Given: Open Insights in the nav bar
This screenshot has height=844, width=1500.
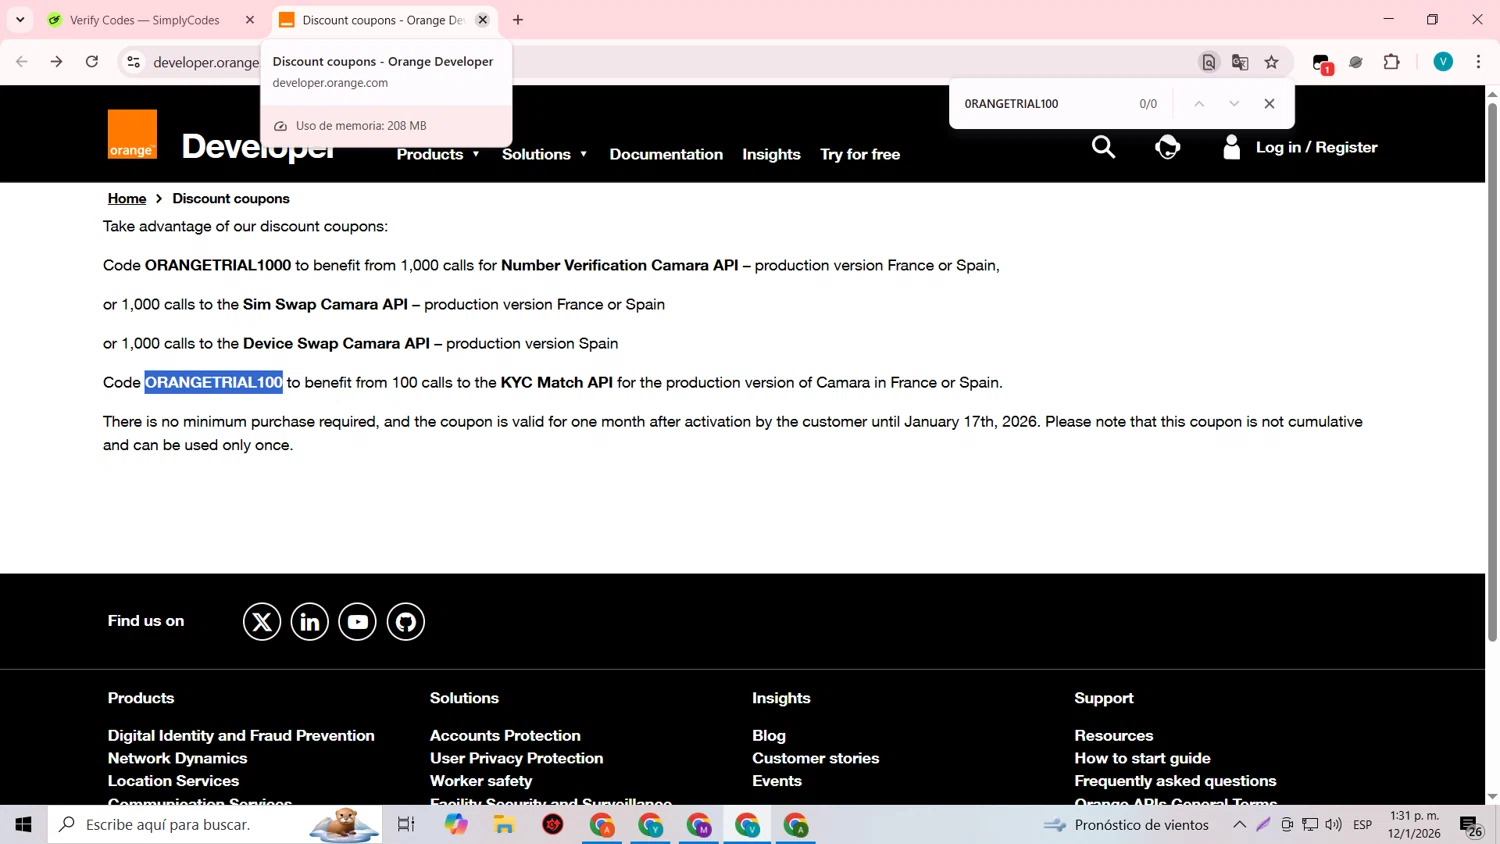Looking at the screenshot, I should point(771,154).
